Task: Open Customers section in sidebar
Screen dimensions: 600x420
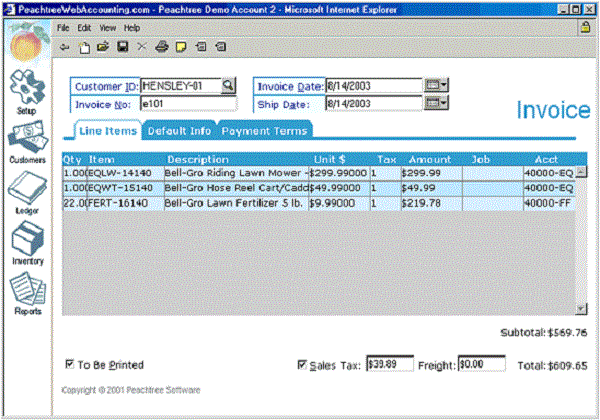Action: [x=27, y=142]
